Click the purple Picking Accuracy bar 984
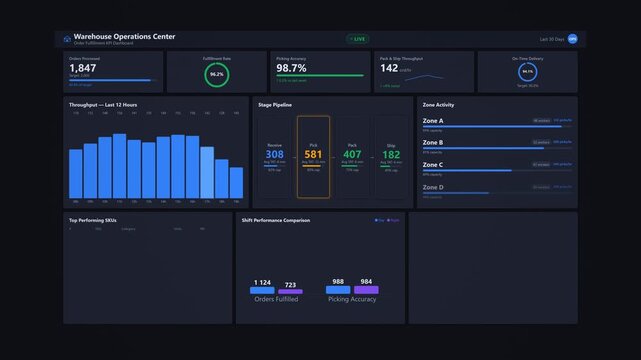The image size is (641, 360). coord(366,290)
